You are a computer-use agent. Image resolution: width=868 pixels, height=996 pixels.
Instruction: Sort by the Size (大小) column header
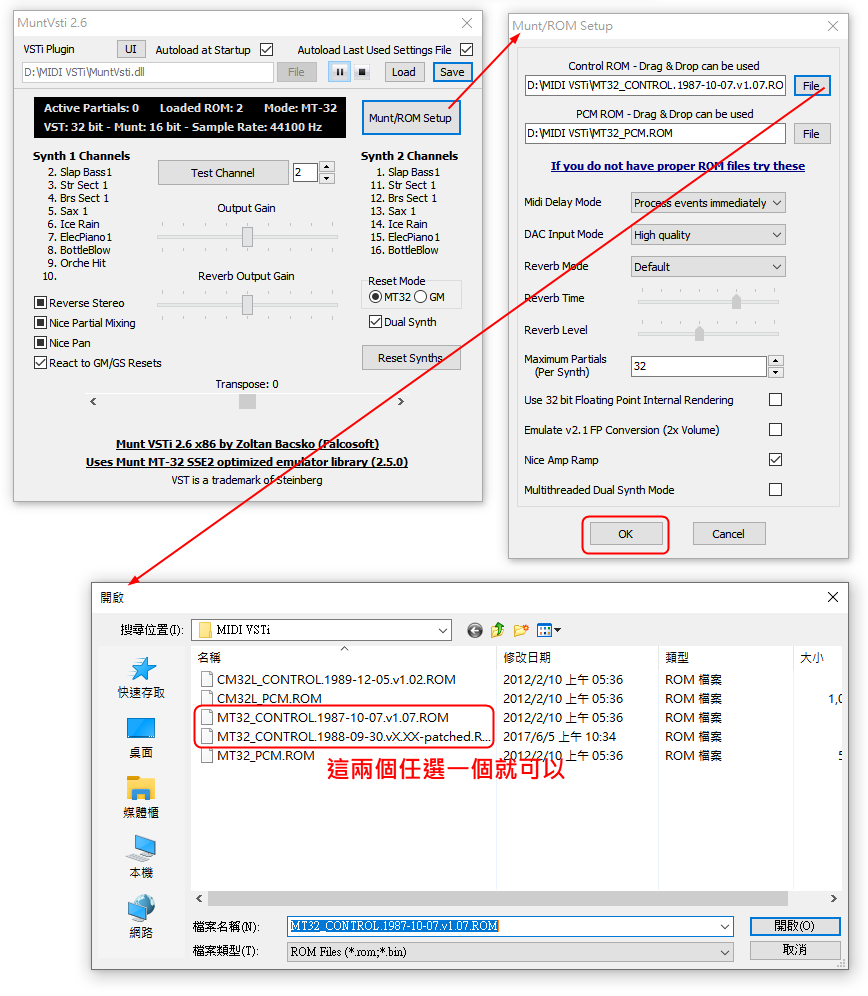click(x=818, y=657)
